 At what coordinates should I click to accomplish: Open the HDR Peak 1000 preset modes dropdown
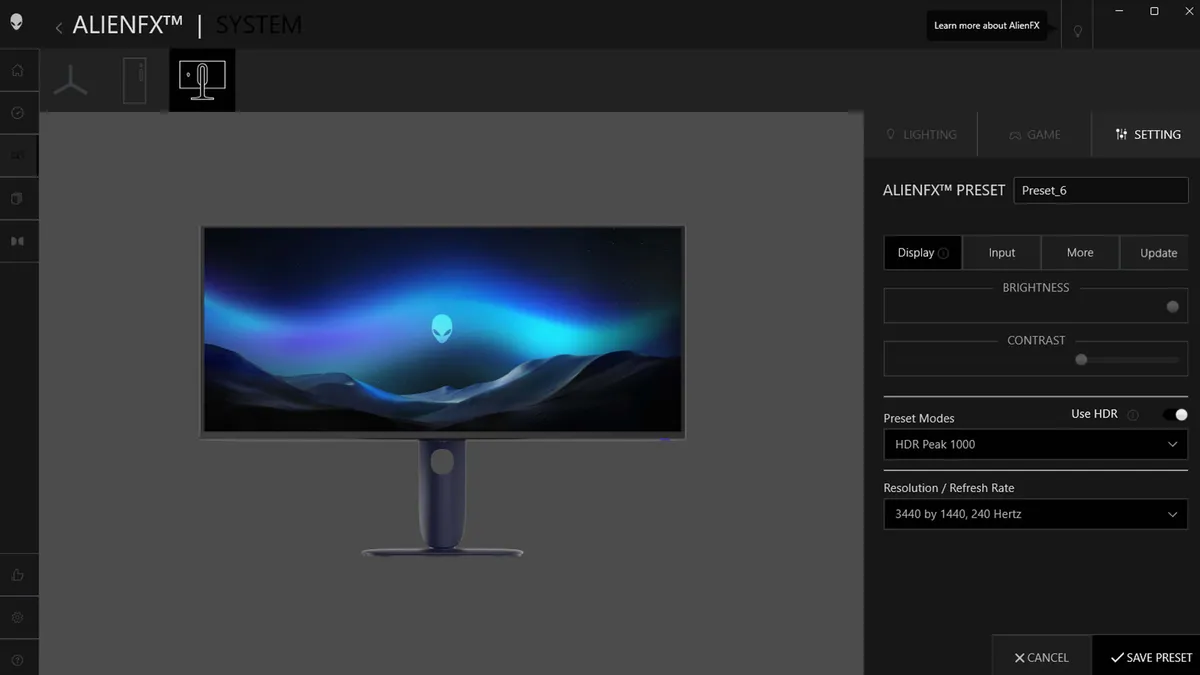coord(1035,444)
